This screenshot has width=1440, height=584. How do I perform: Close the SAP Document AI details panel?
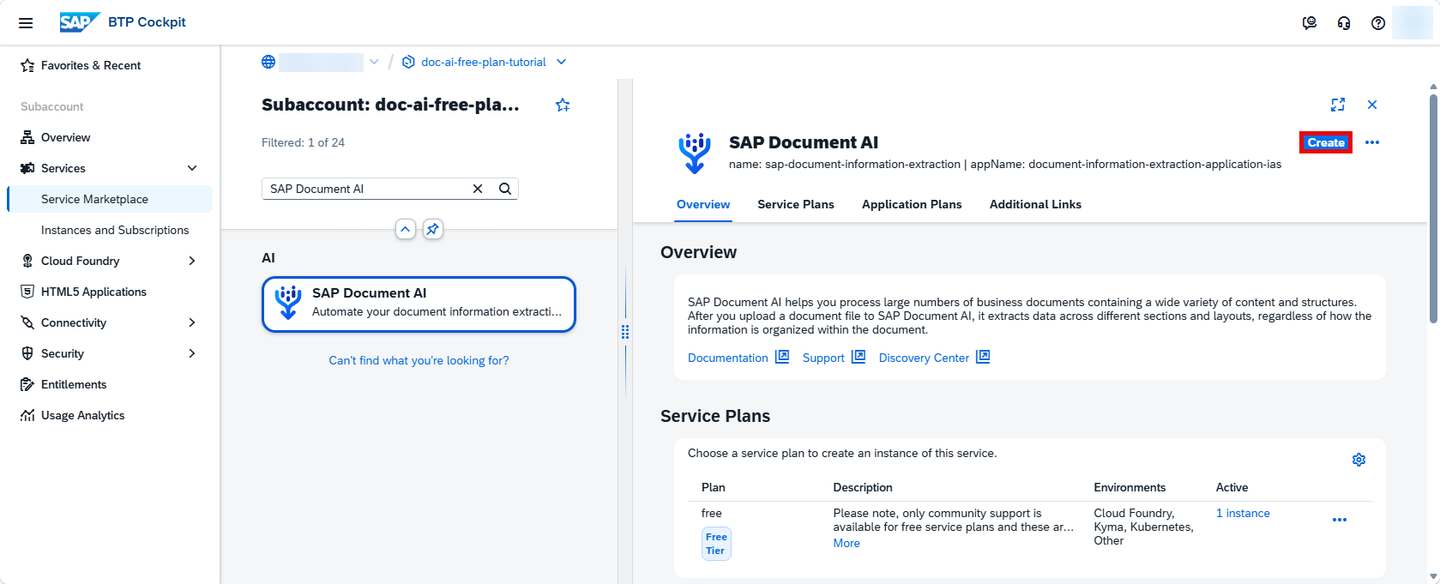[1372, 105]
